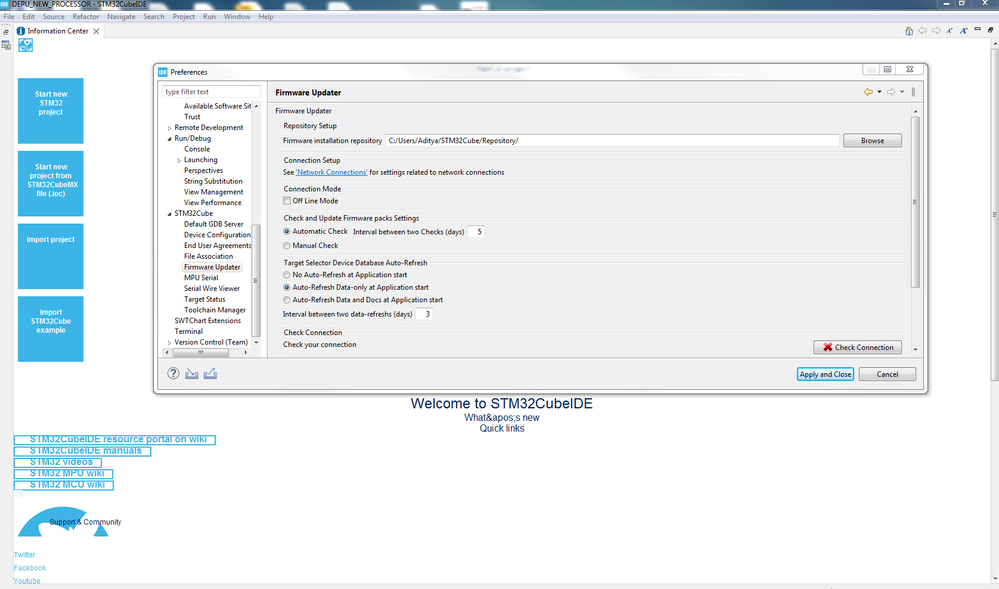Screen dimensions: 999x589
Task: Click the restore icon in the left trim bar
Action: [6, 32]
